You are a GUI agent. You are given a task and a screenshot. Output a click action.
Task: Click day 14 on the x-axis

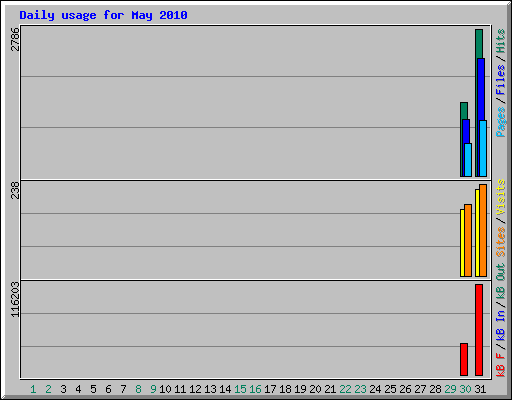[225, 389]
